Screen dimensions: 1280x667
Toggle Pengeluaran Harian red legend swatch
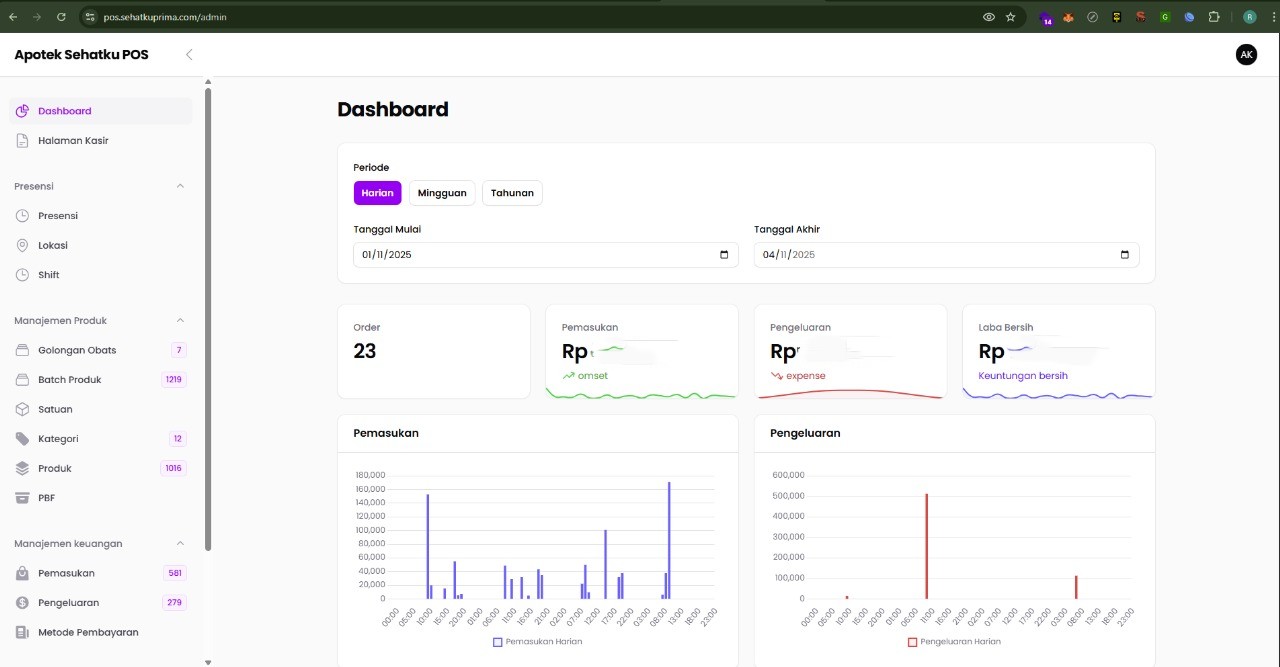912,641
